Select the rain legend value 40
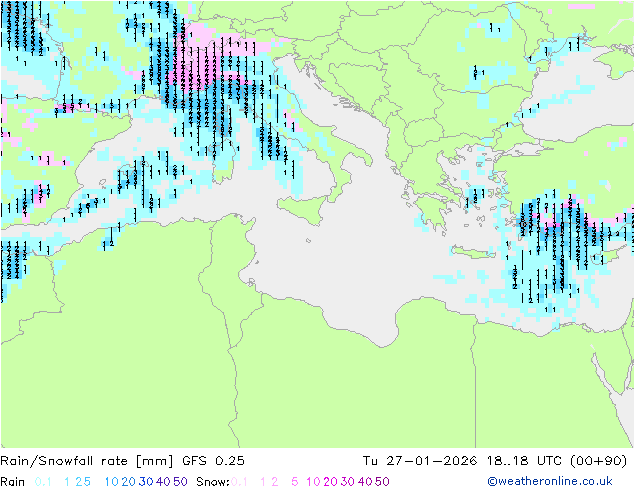The height and width of the screenshot is (490, 634). click(163, 482)
